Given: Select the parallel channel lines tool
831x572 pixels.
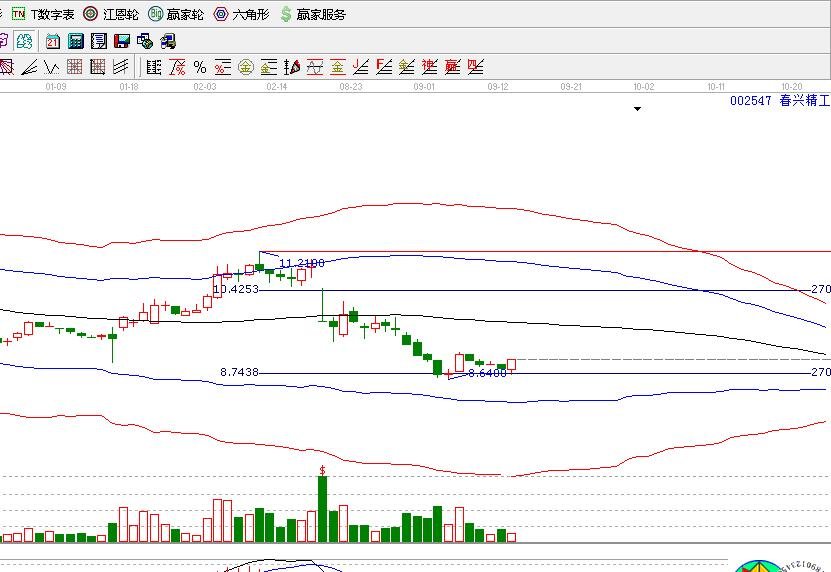Looking at the screenshot, I should point(120,67).
